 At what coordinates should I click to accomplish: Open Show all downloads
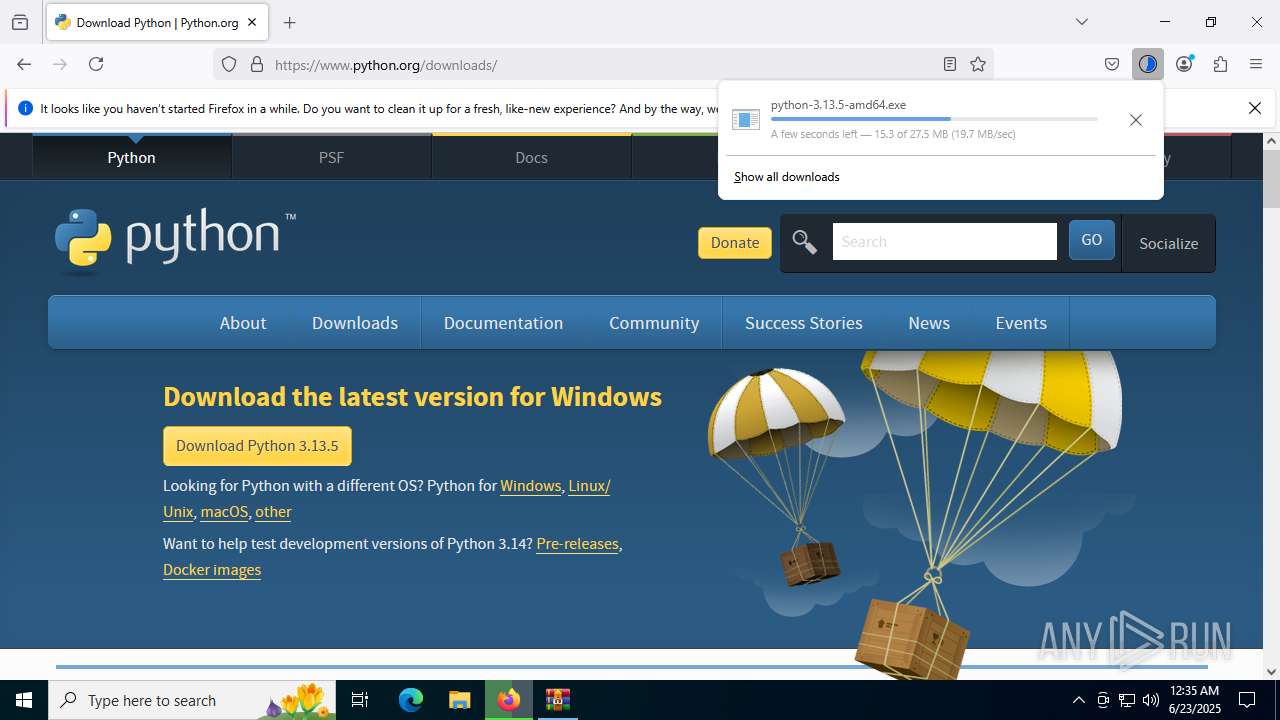coord(787,177)
